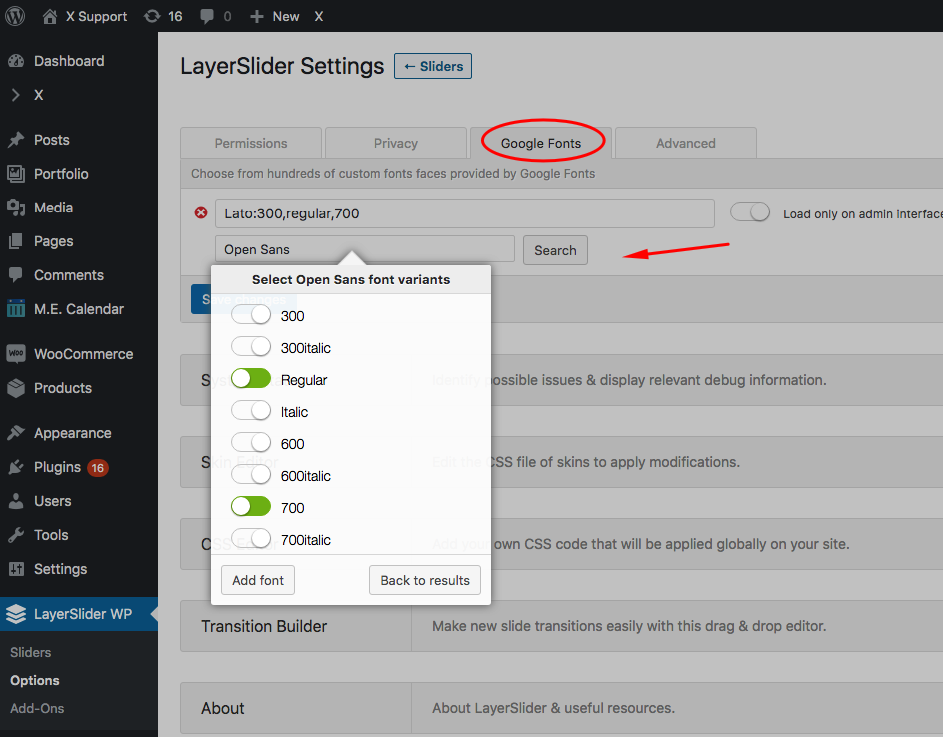Click the Search font button

pyautogui.click(x=555, y=250)
